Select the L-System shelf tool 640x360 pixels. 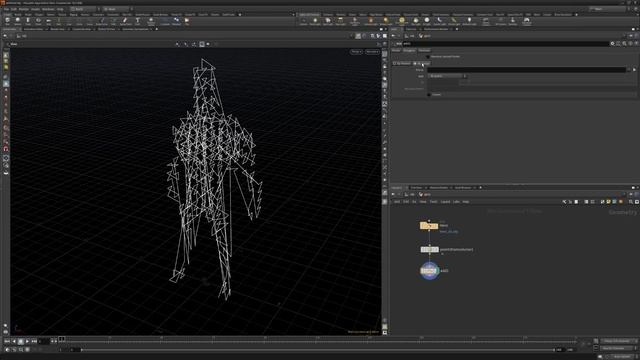(x=165, y=21)
